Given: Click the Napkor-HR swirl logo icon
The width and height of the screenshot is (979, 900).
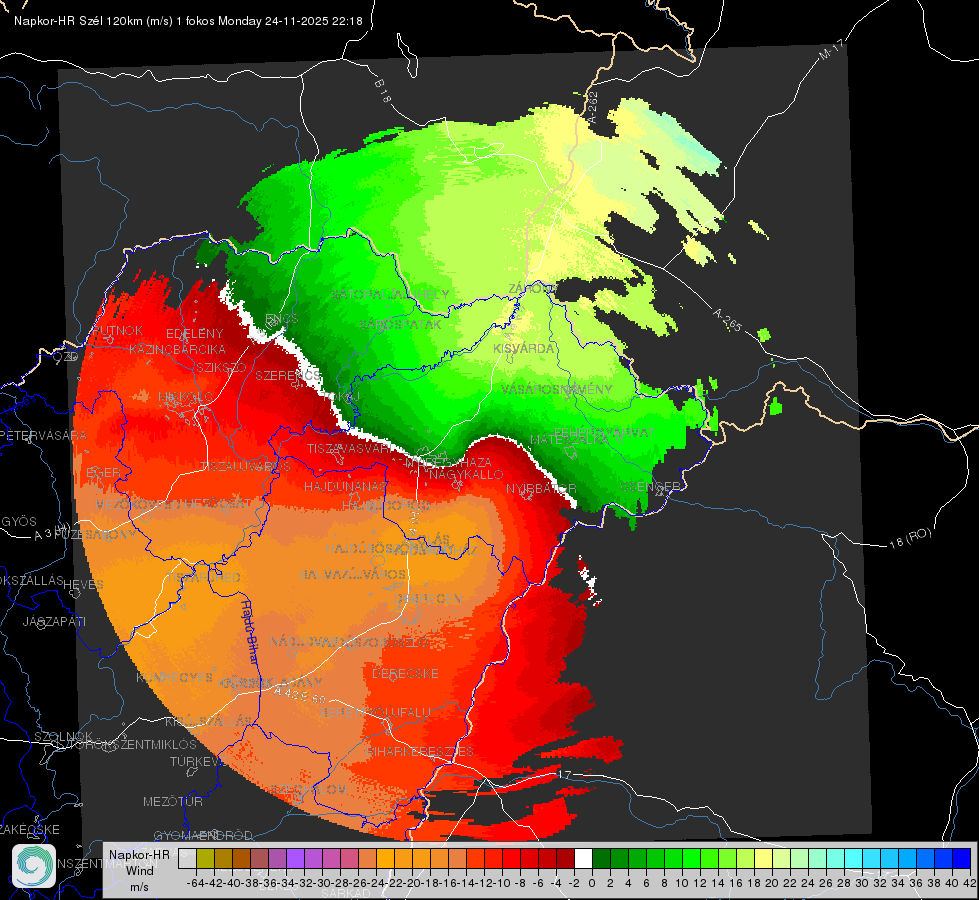Looking at the screenshot, I should coord(34,866).
